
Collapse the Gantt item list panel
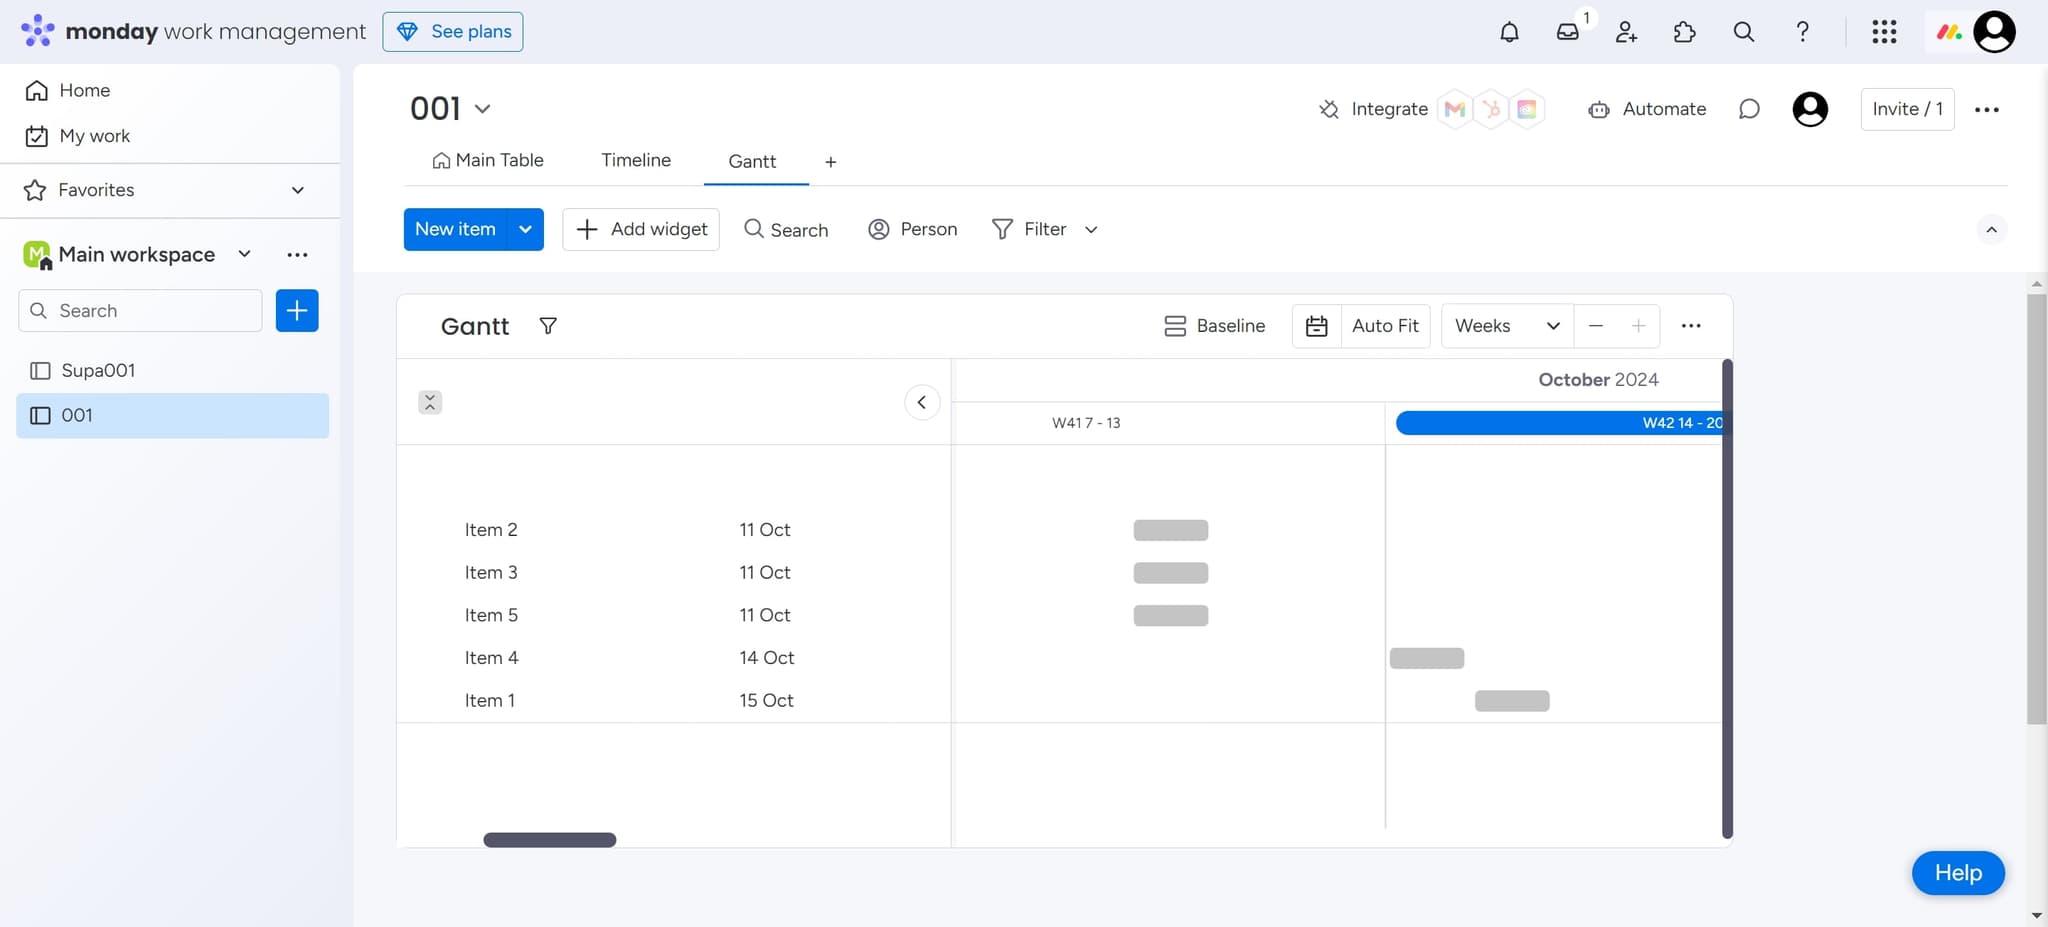pos(922,402)
